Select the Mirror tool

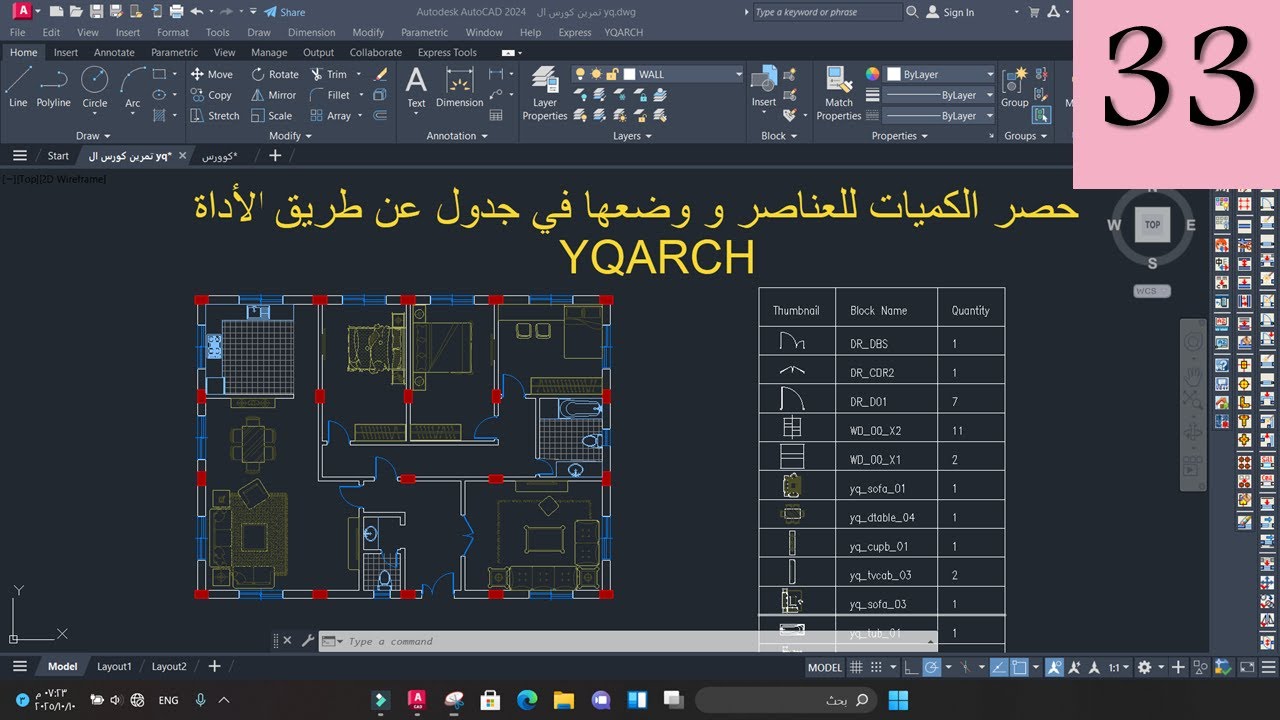(274, 95)
